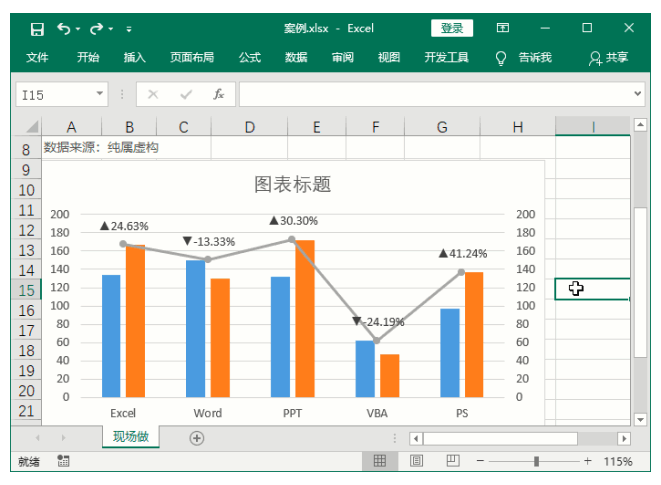Screen dimensions: 661x485
Task: Switch to Page Break Preview icon
Action: tap(453, 461)
